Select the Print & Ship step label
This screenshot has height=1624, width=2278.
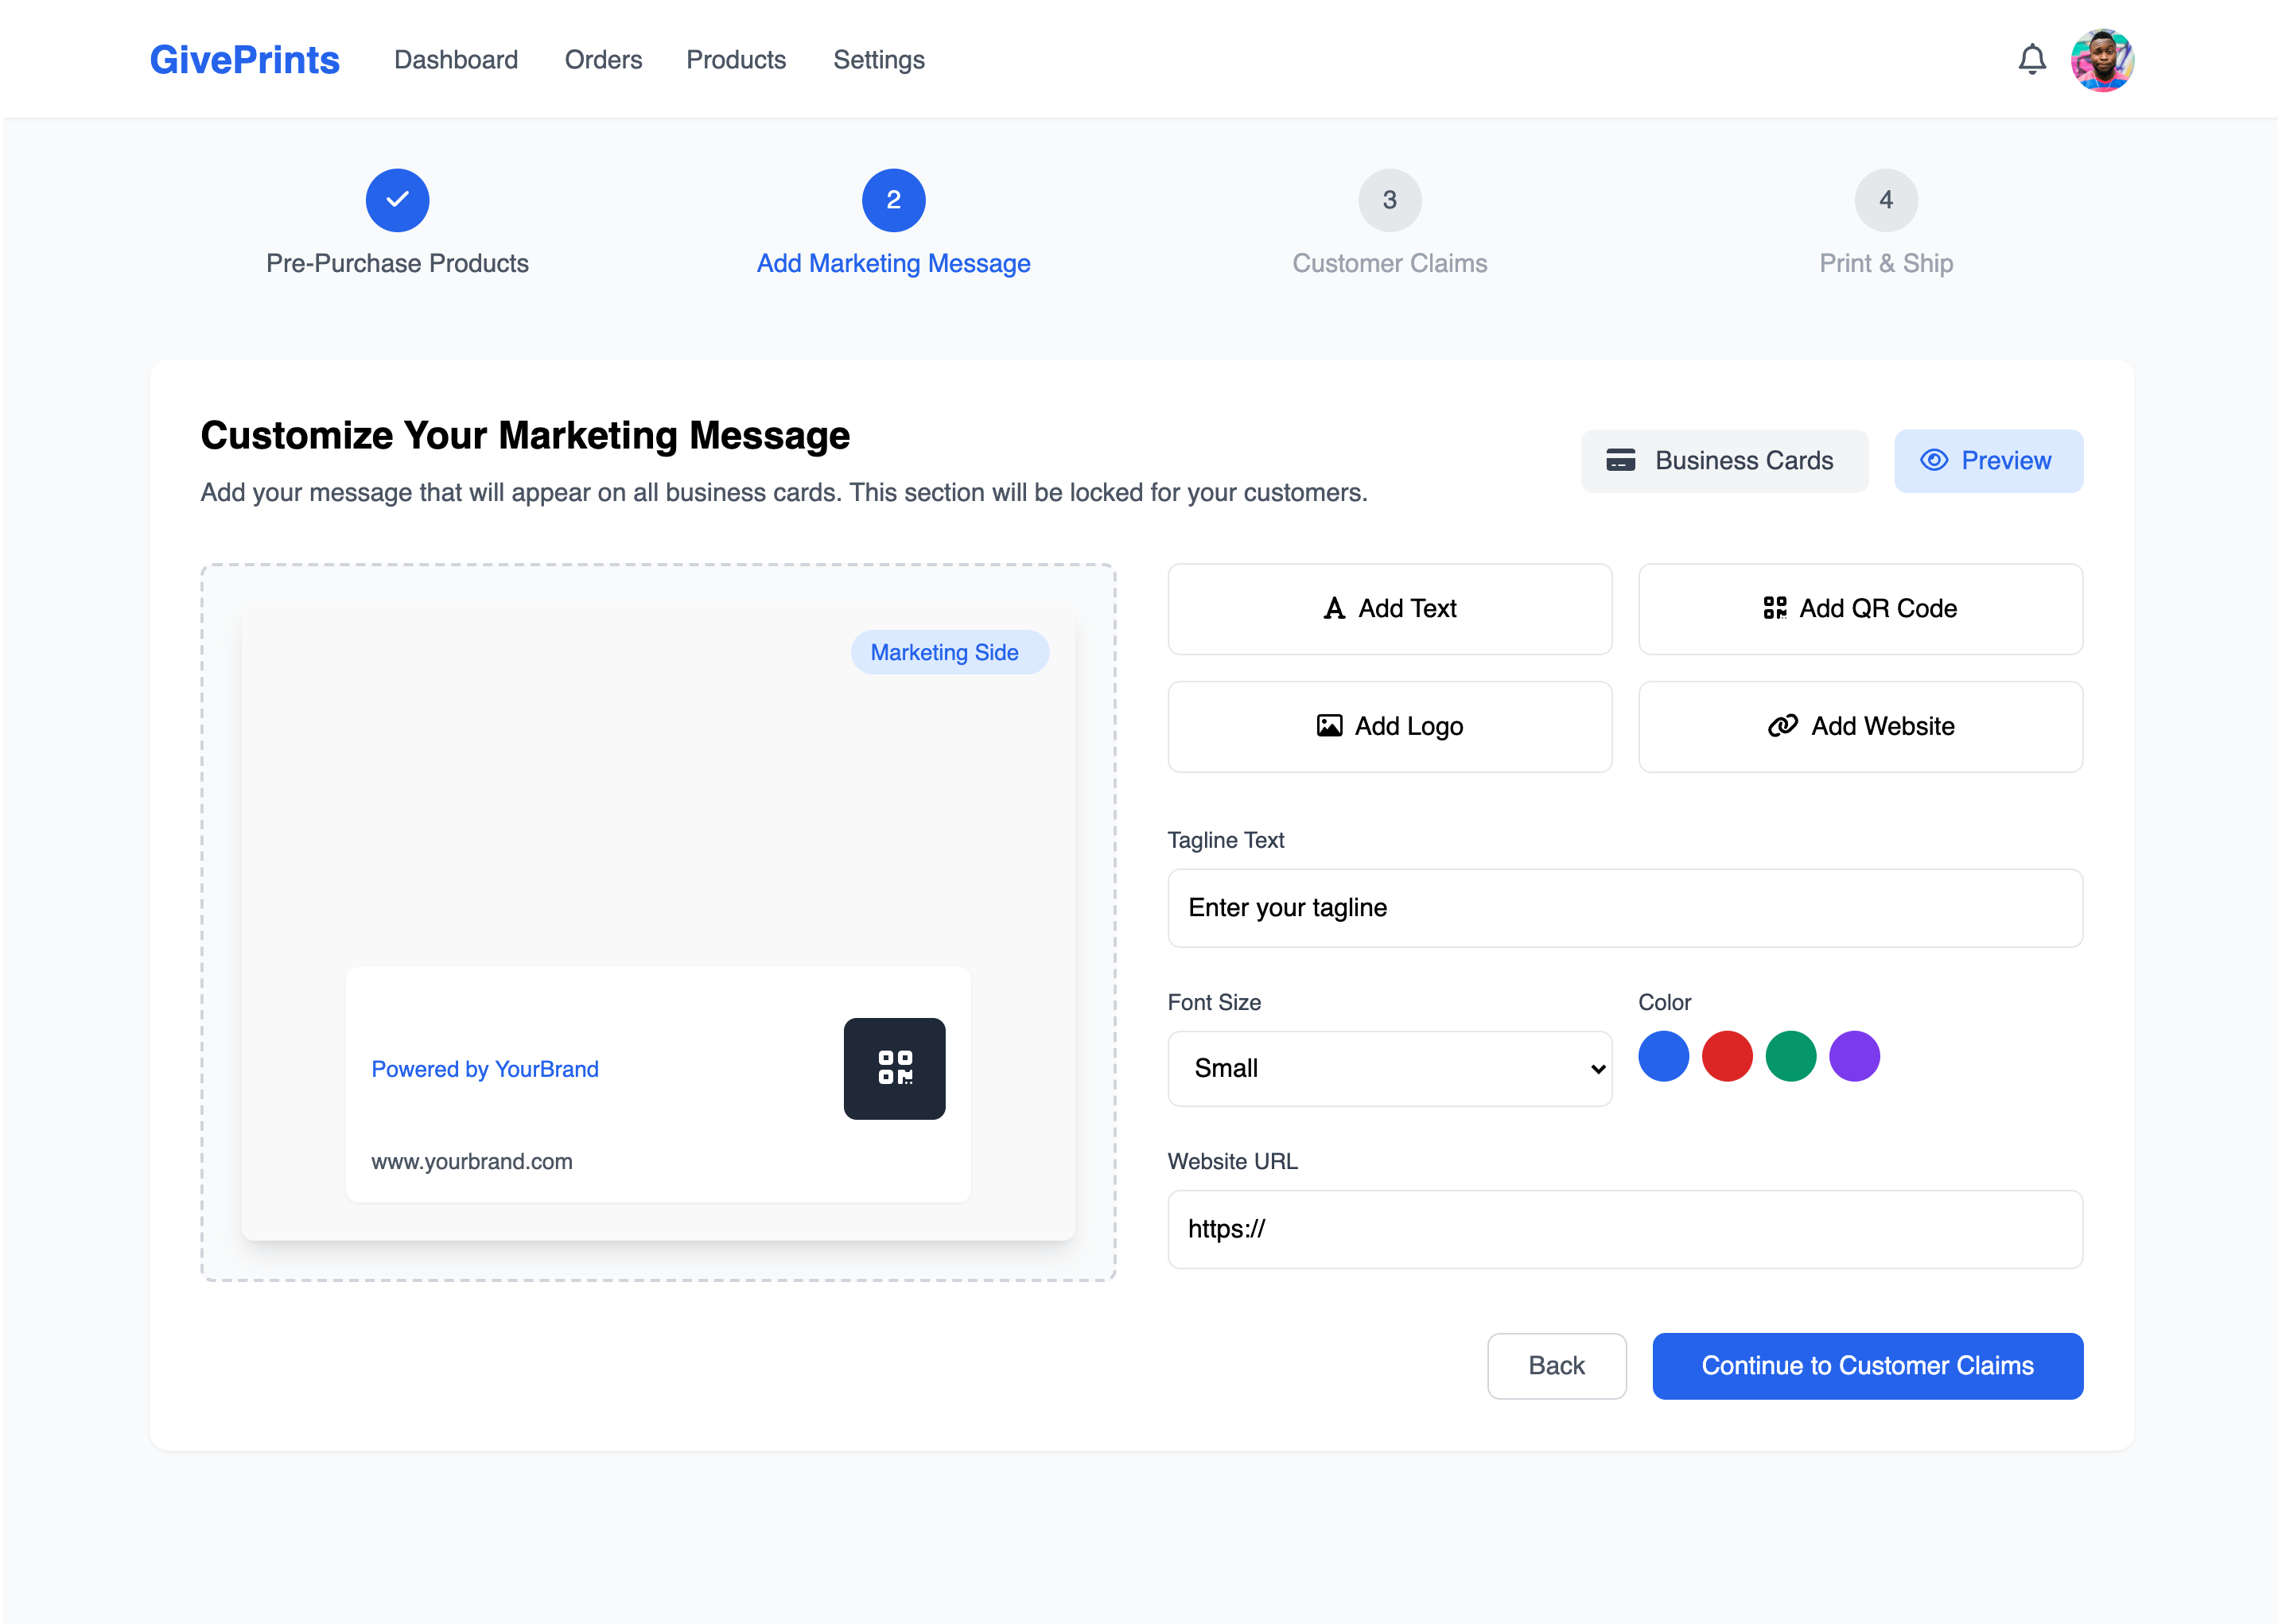click(1885, 263)
